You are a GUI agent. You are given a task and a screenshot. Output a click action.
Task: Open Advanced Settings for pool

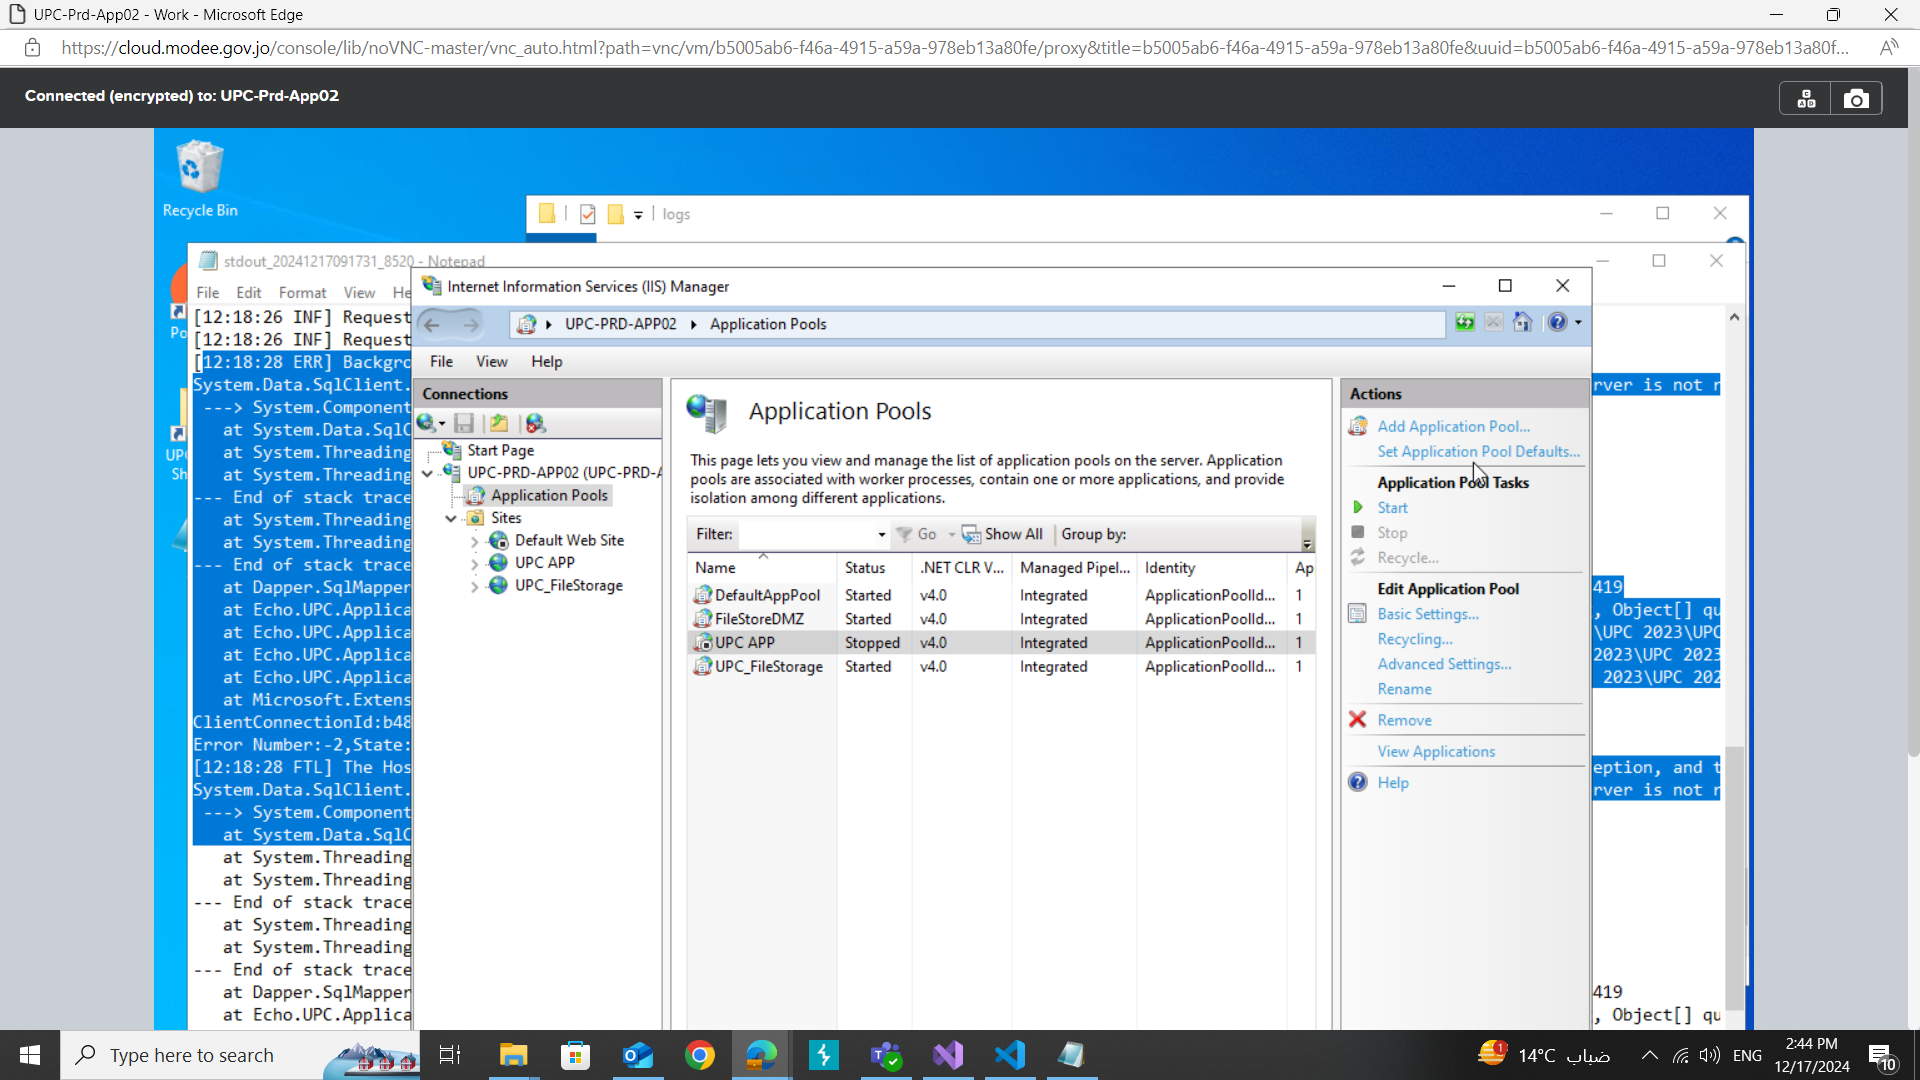click(1444, 664)
